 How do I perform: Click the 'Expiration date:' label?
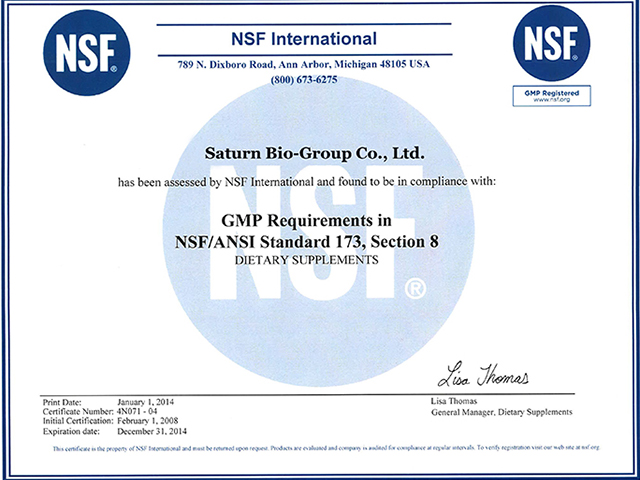click(71, 431)
